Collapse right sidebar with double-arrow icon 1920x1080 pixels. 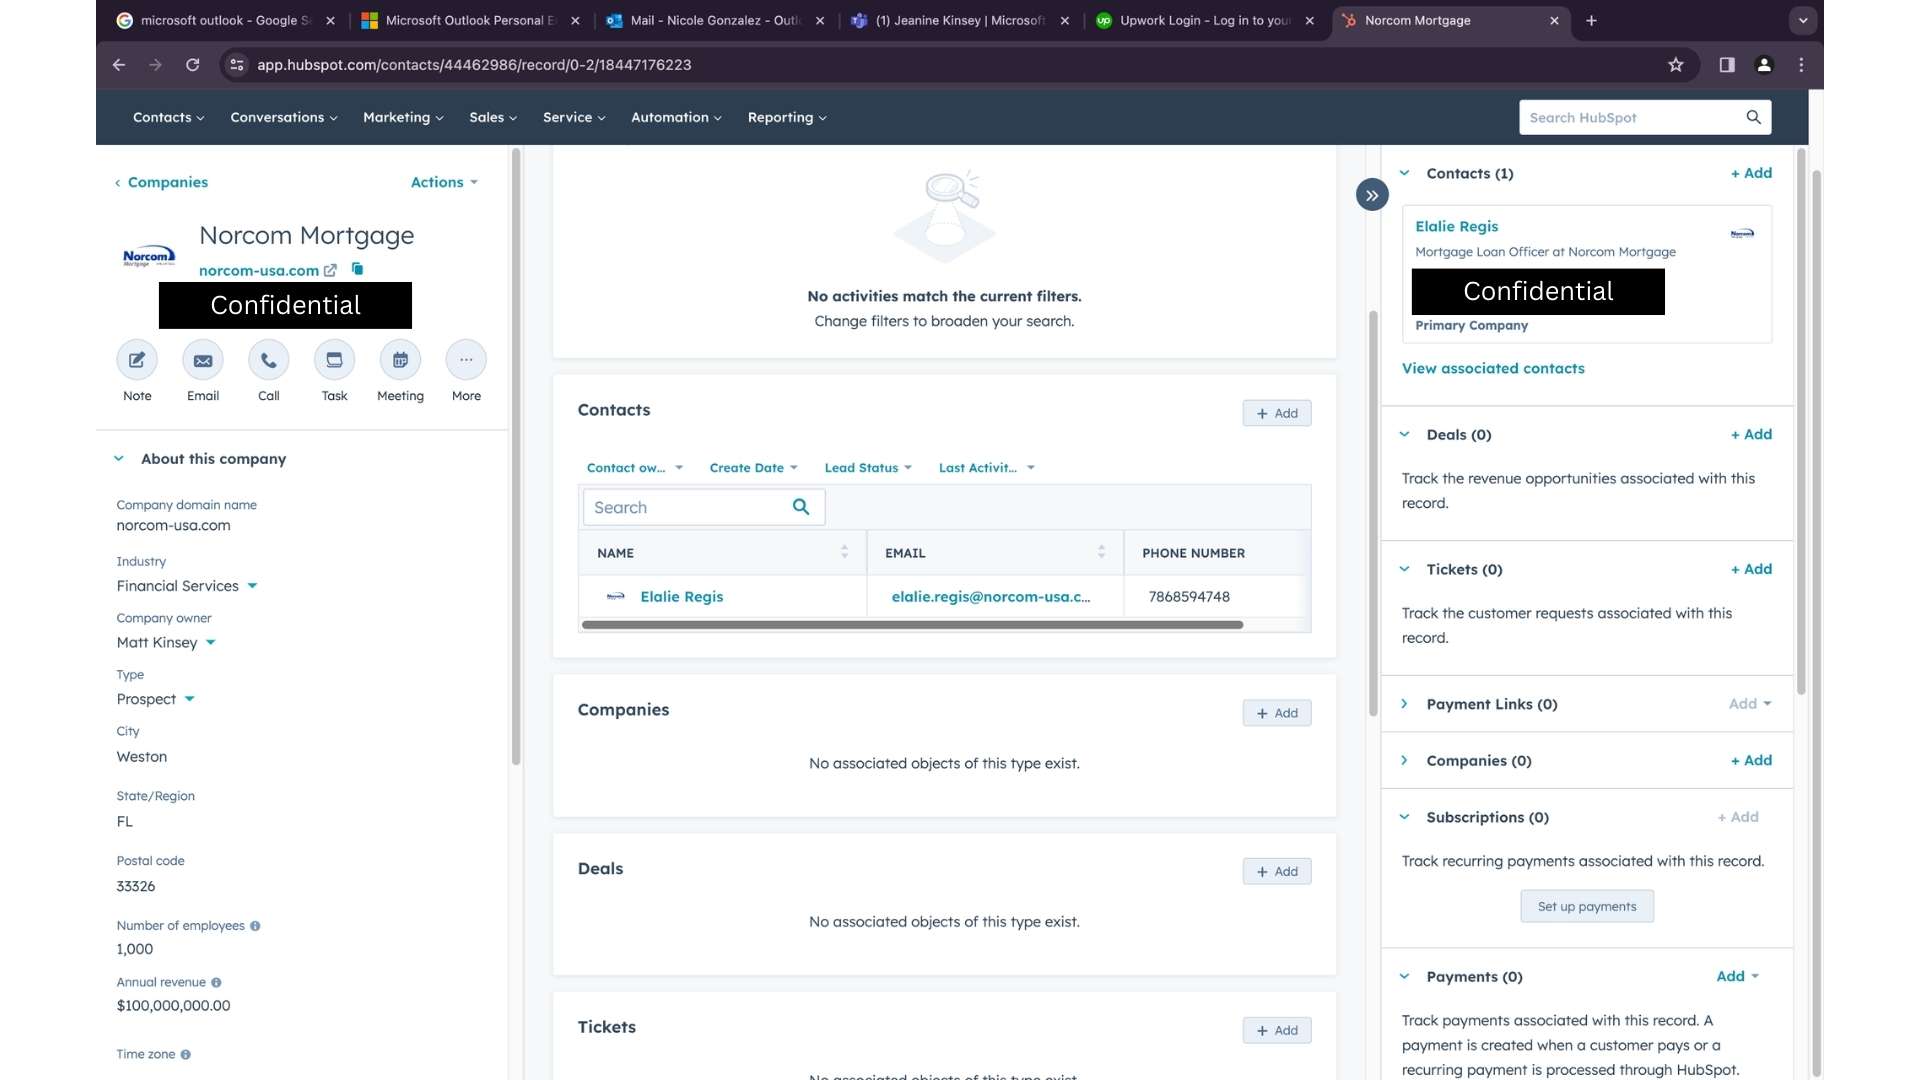(x=1372, y=195)
